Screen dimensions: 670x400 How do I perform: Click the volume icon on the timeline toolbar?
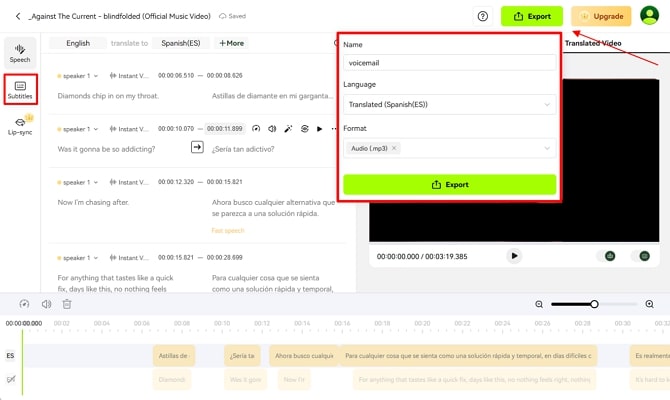point(46,304)
